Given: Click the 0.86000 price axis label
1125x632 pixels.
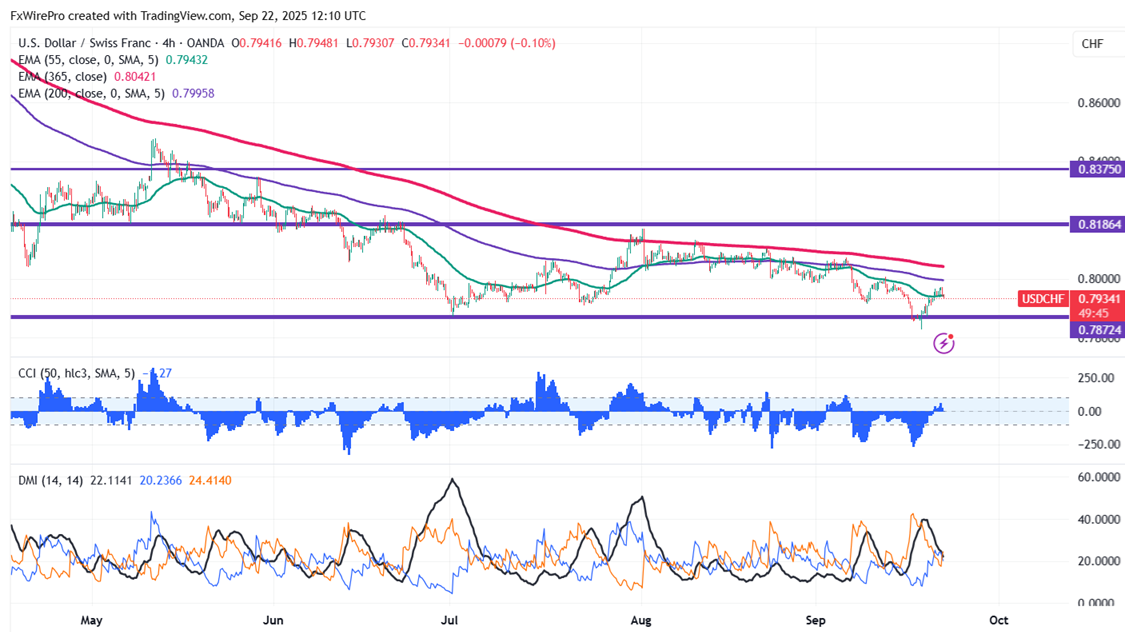Looking at the screenshot, I should [x=1098, y=103].
